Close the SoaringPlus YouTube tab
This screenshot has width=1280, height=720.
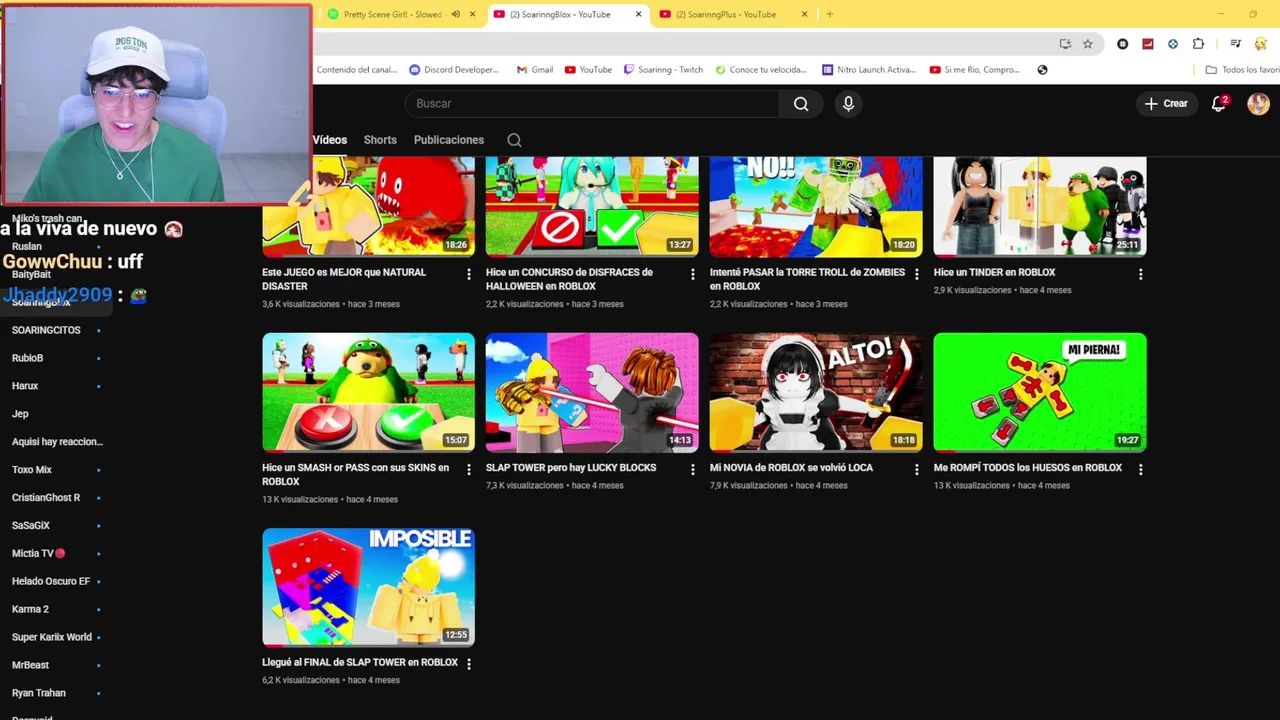(x=804, y=14)
